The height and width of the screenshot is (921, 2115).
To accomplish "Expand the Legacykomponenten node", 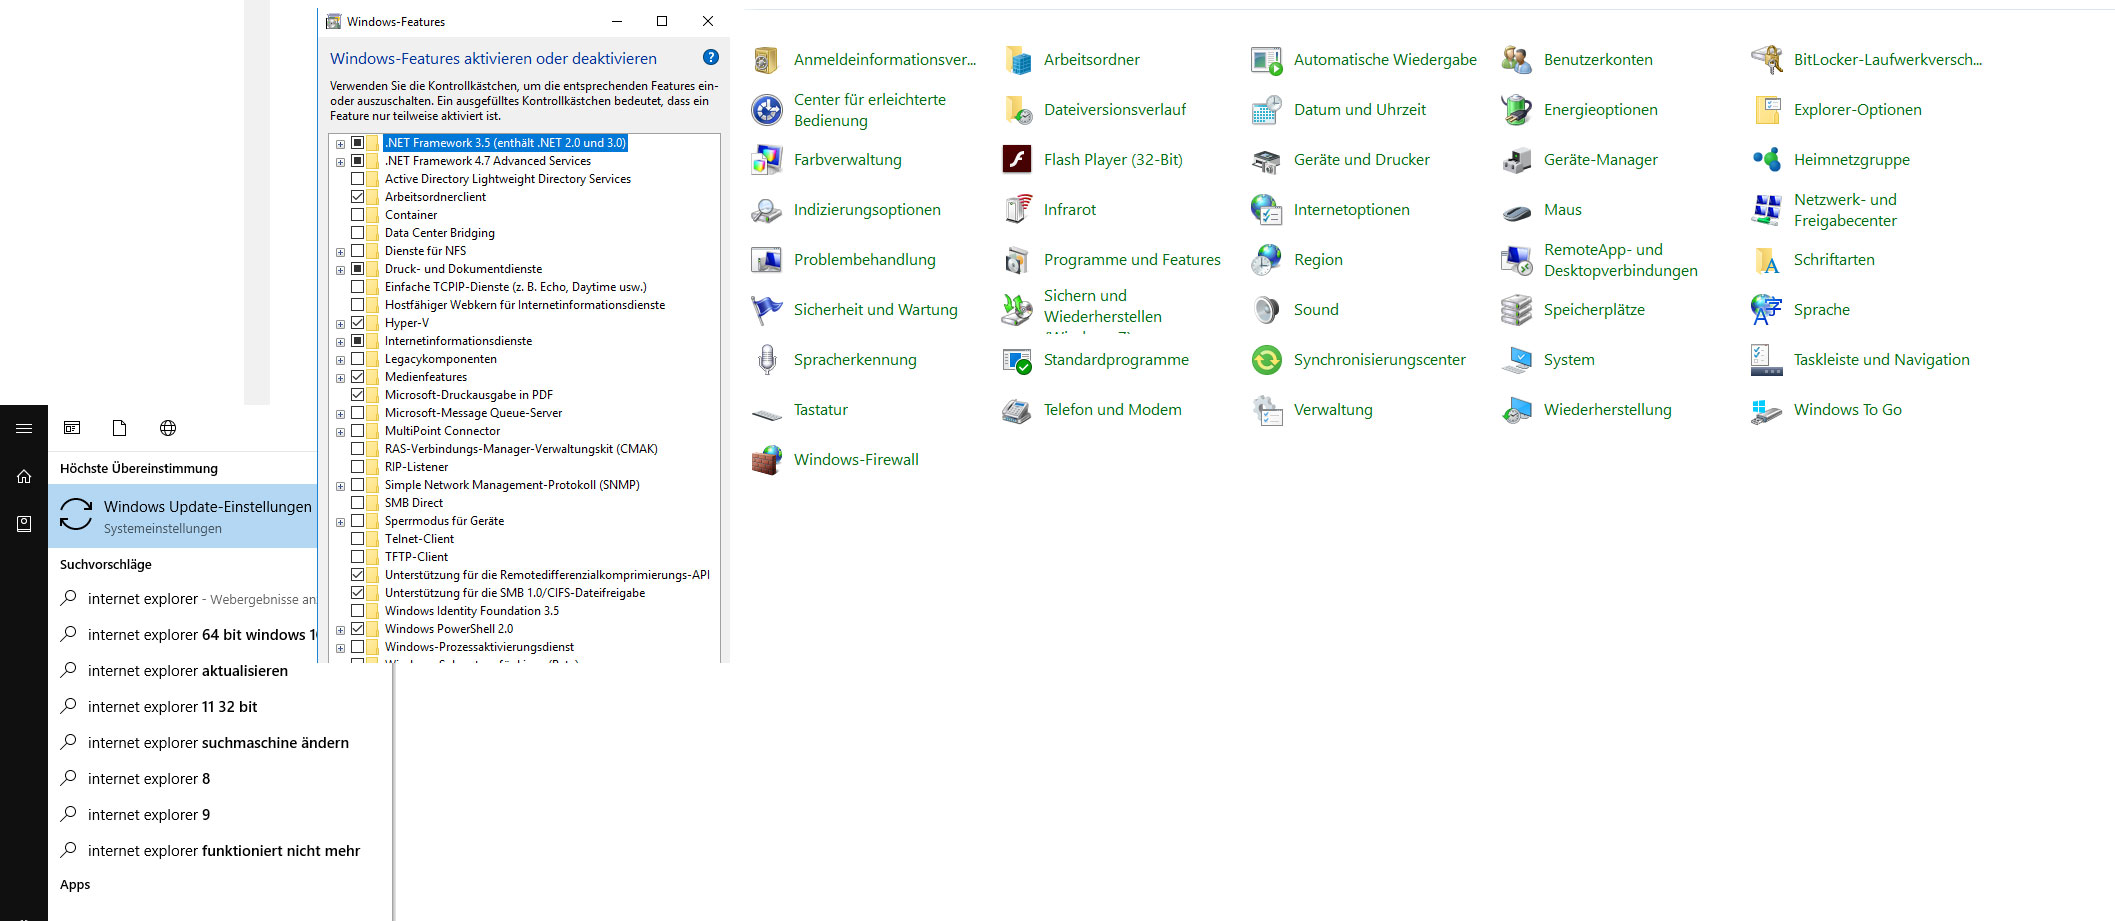I will coord(340,360).
